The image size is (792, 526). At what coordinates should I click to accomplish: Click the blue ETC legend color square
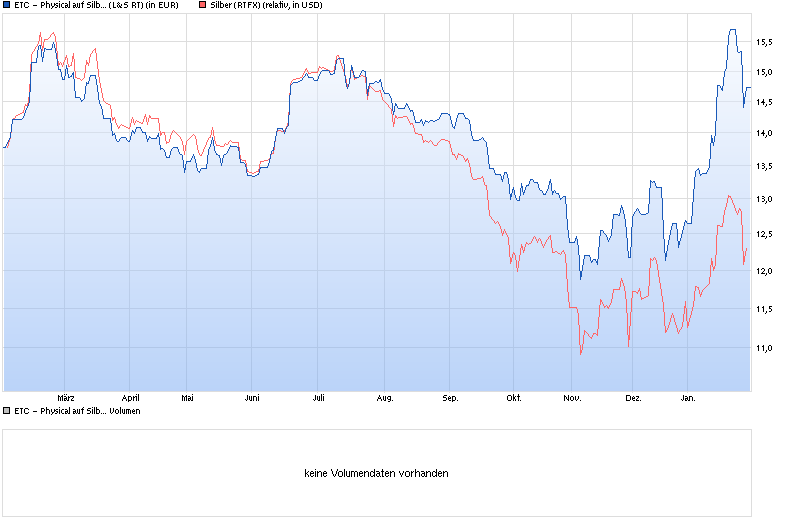tap(7, 5)
